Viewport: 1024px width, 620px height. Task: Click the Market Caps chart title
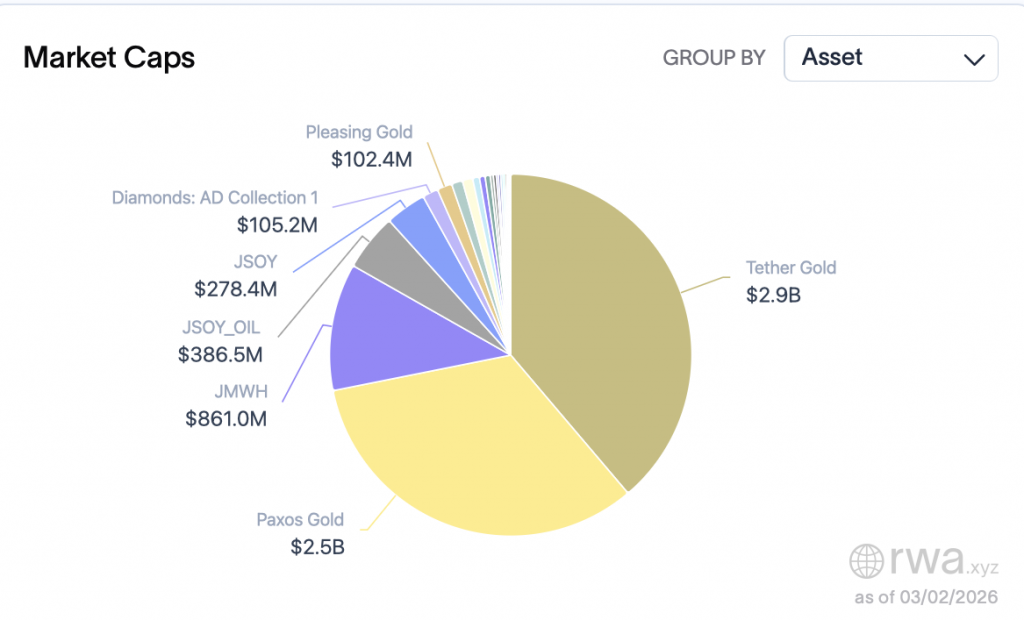click(109, 58)
